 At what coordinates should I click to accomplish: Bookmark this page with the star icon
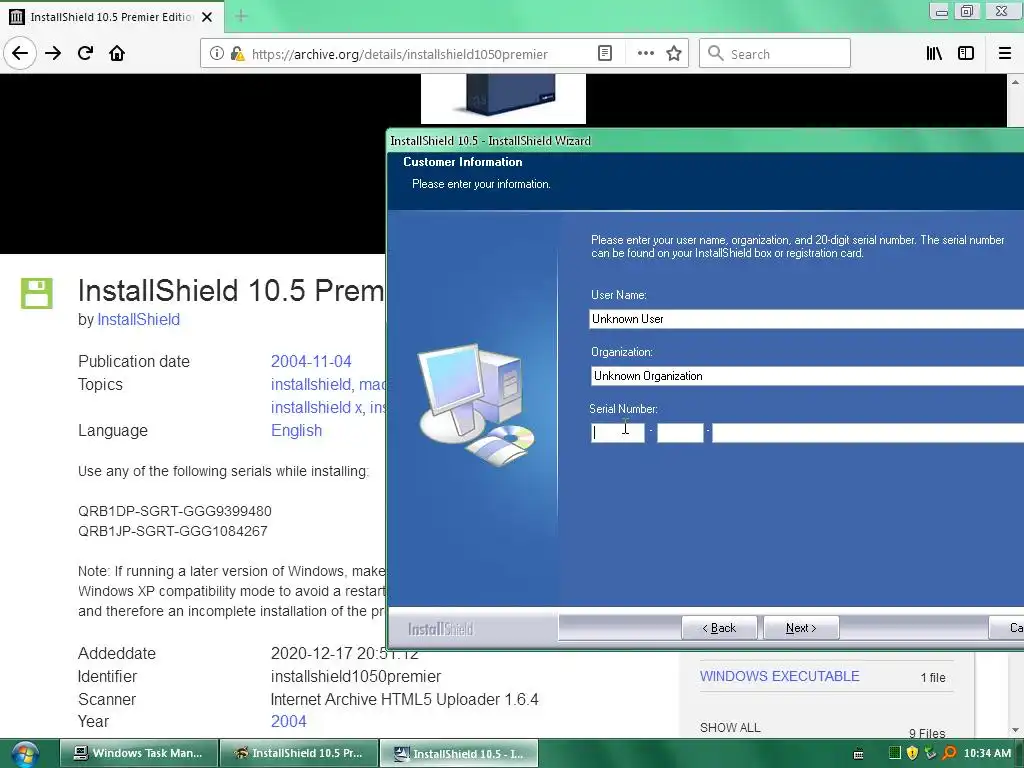click(x=674, y=54)
